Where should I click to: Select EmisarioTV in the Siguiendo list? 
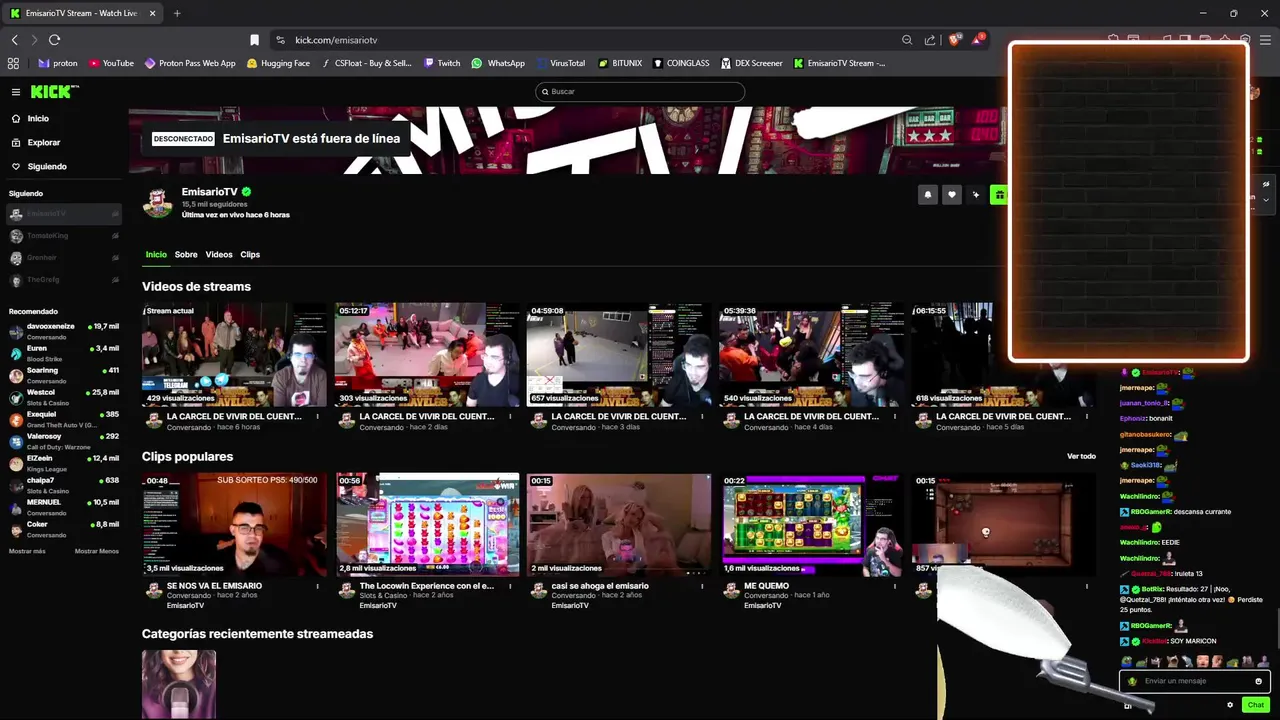pos(64,214)
